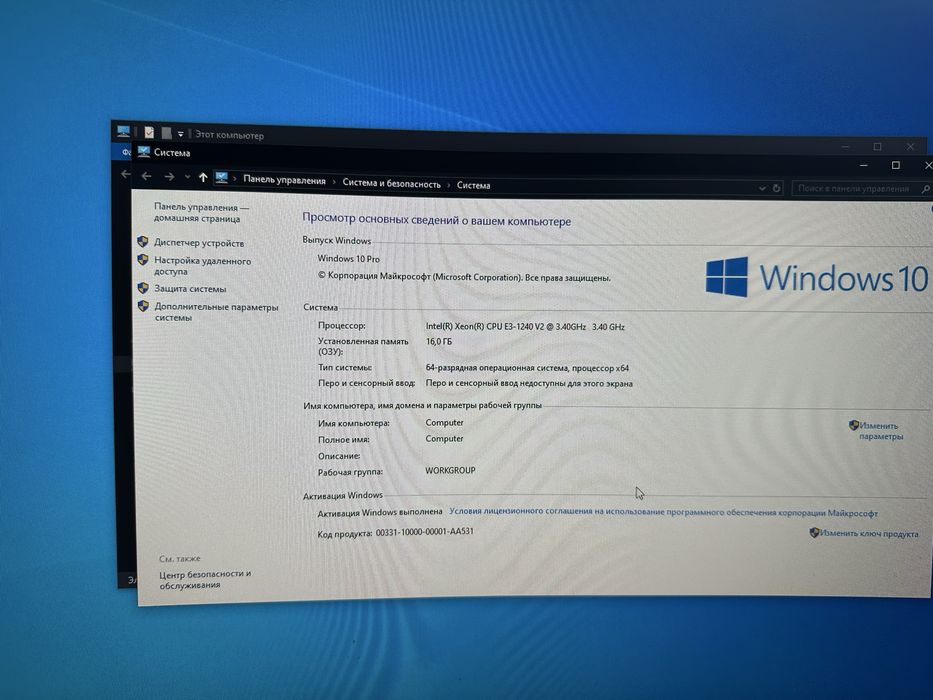Expand chevron after Панель управления breadcrumb
This screenshot has height=700, width=933.
(334, 182)
